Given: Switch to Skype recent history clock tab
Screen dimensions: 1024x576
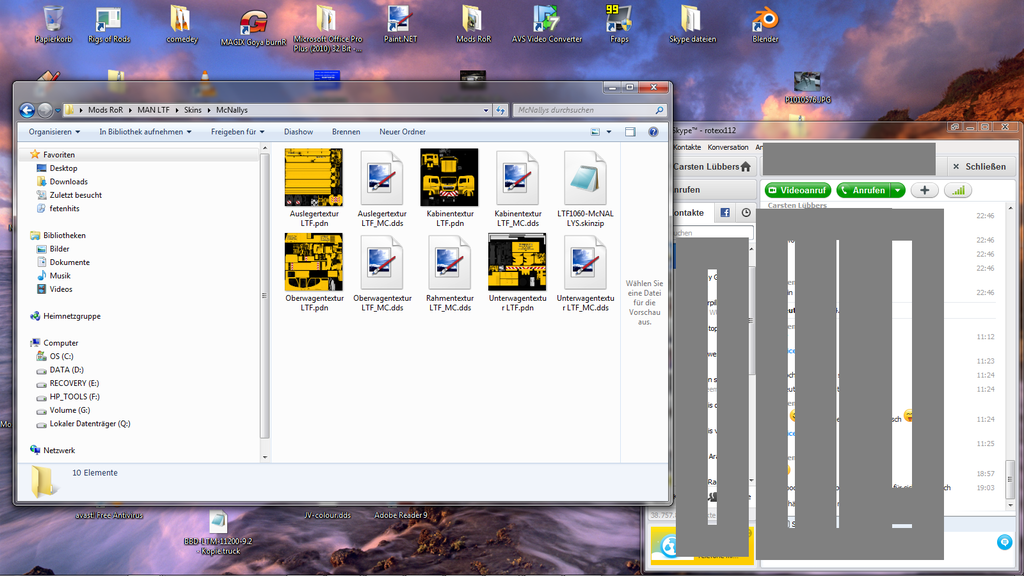Looking at the screenshot, I should pyautogui.click(x=746, y=213).
